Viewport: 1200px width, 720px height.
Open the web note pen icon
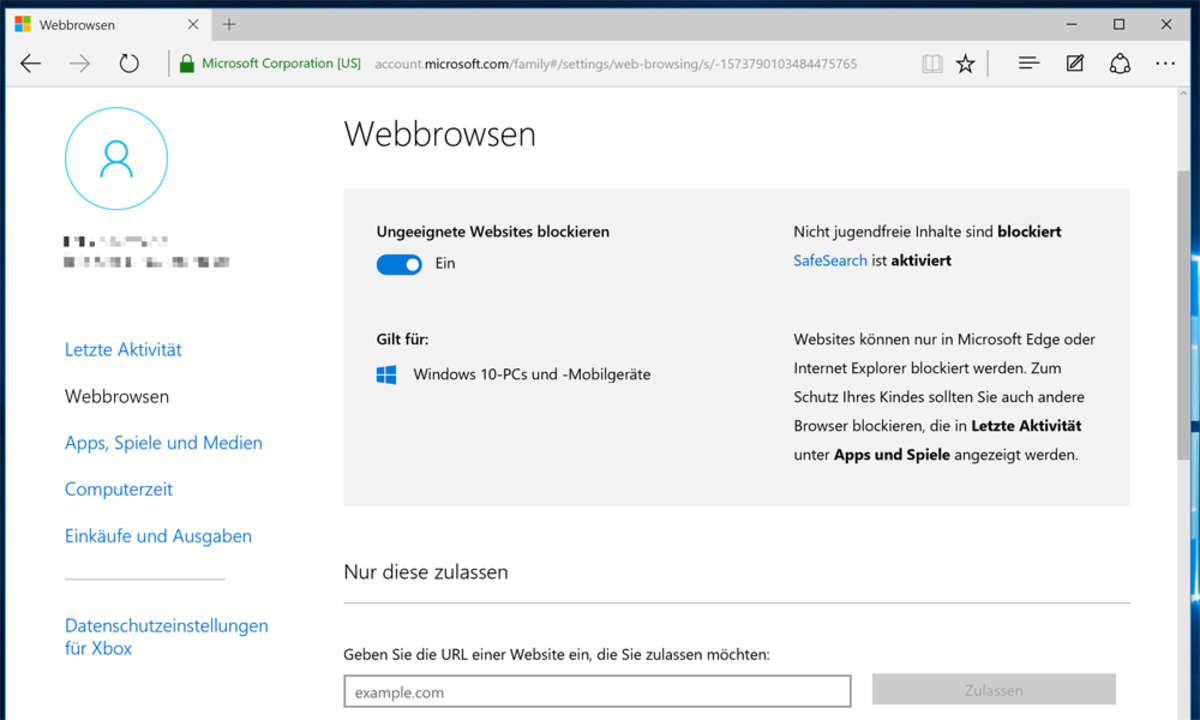(x=1075, y=64)
